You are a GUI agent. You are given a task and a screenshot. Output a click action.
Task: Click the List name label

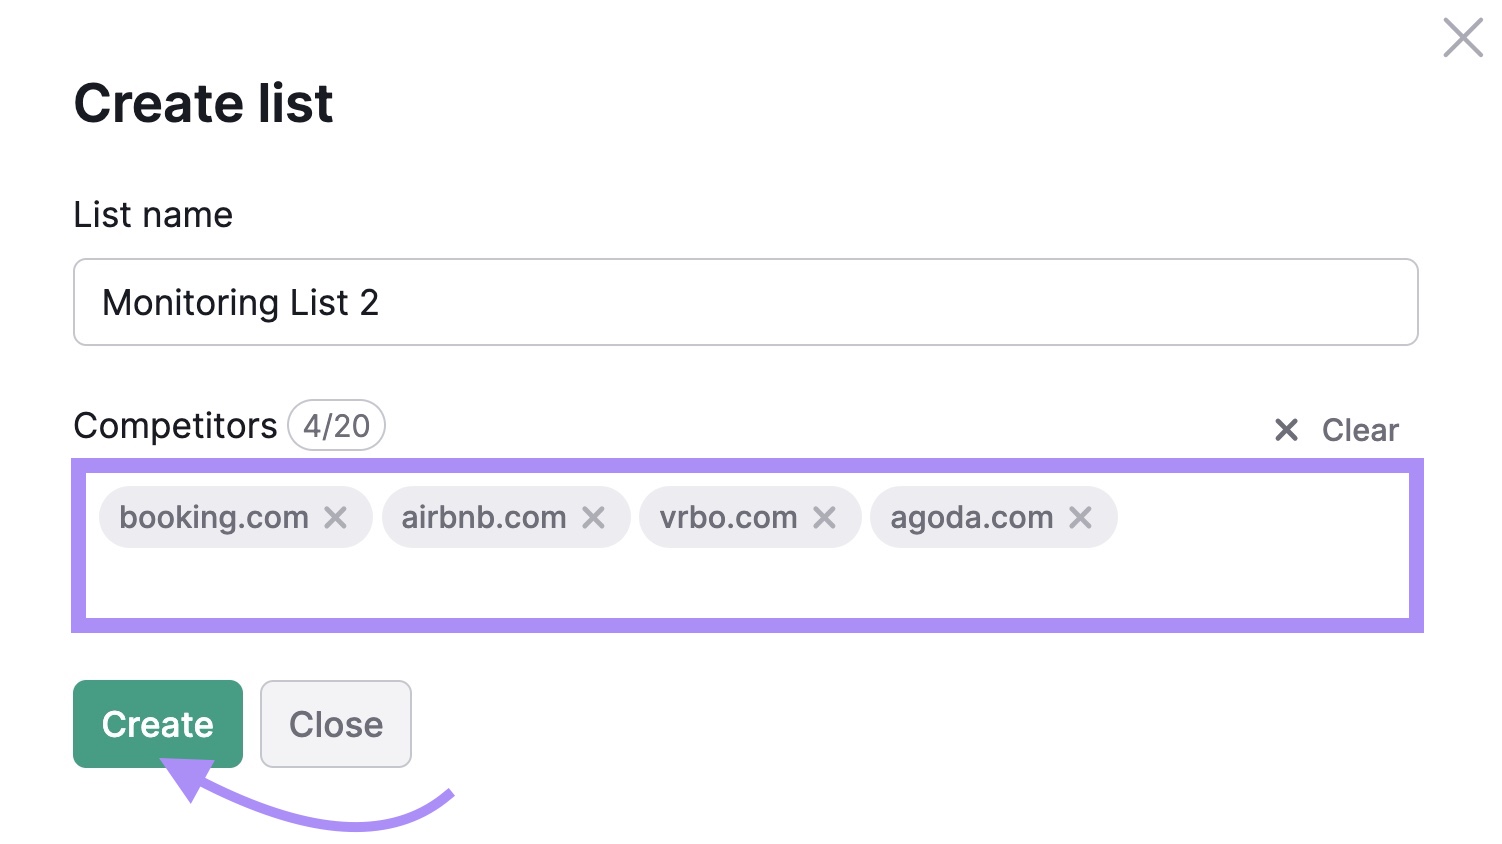[153, 215]
